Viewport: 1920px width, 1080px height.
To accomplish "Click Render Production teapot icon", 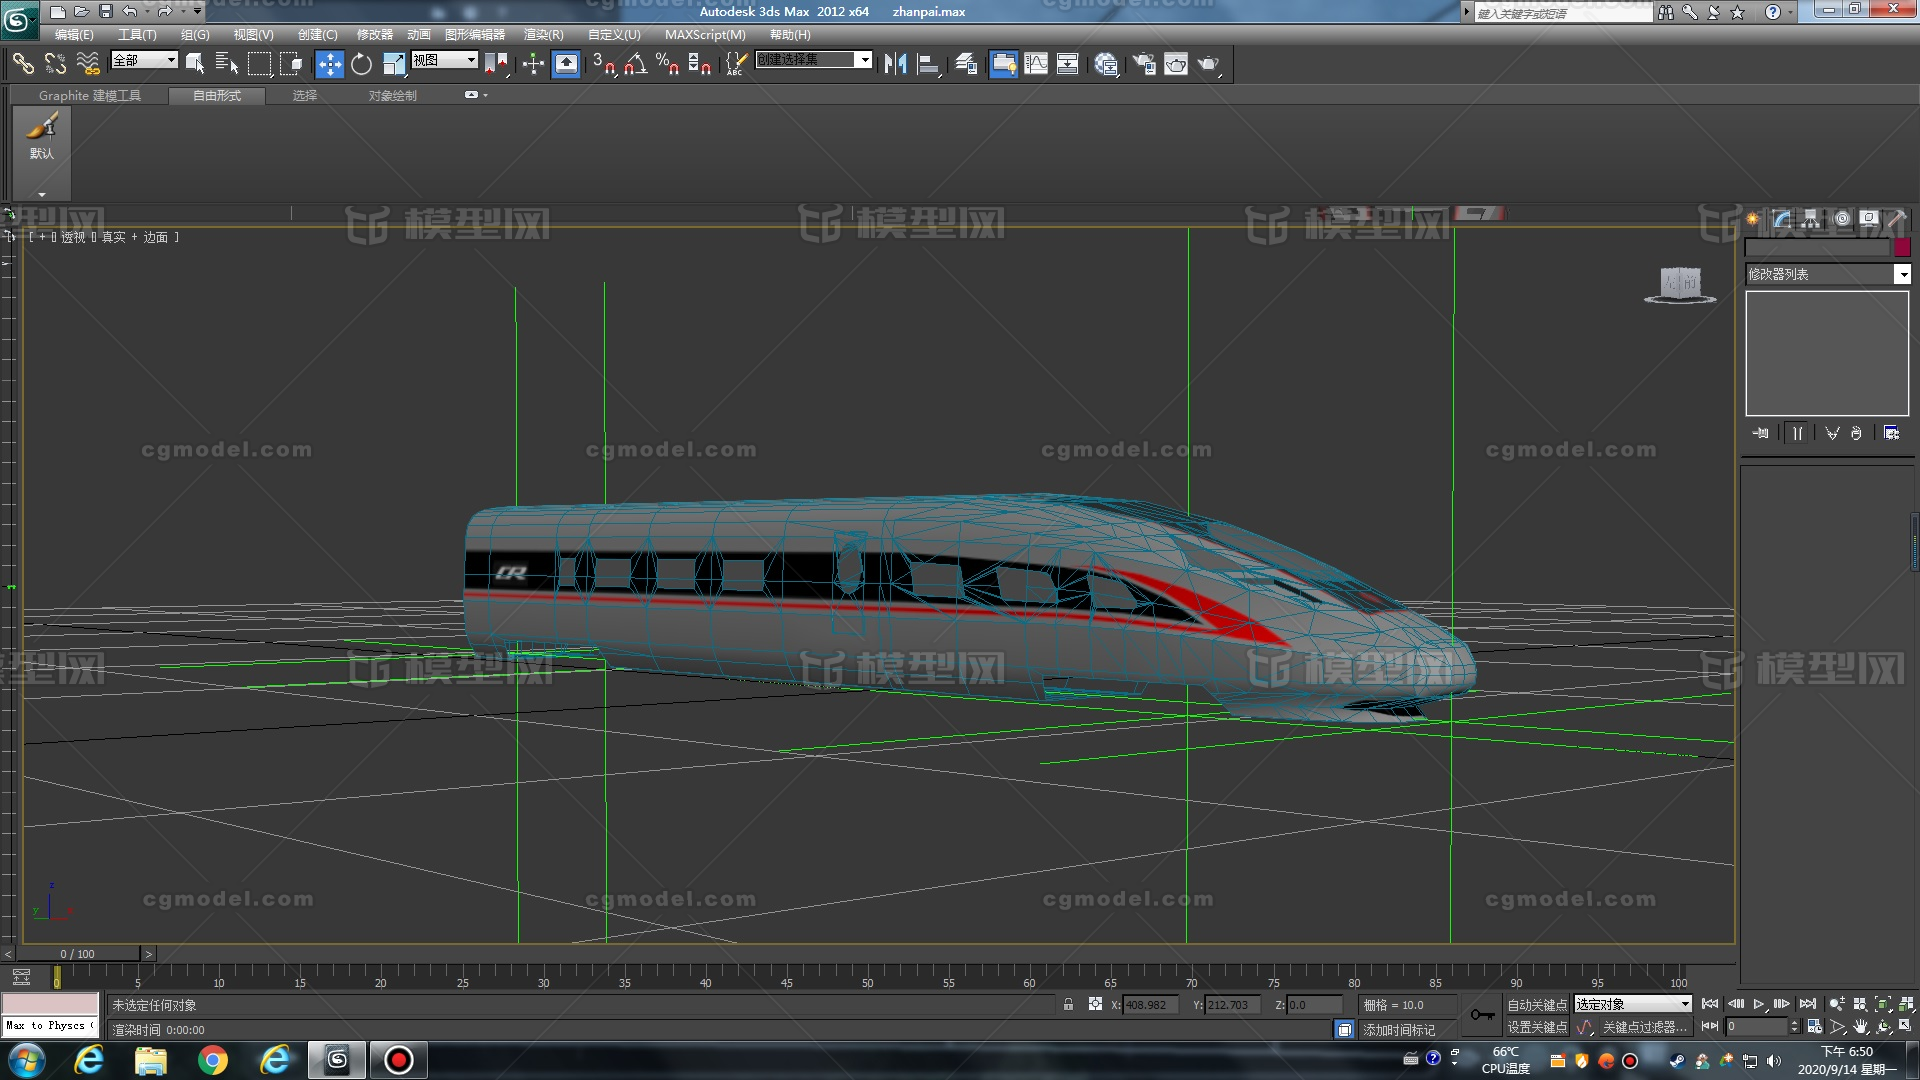I will pyautogui.click(x=1210, y=64).
